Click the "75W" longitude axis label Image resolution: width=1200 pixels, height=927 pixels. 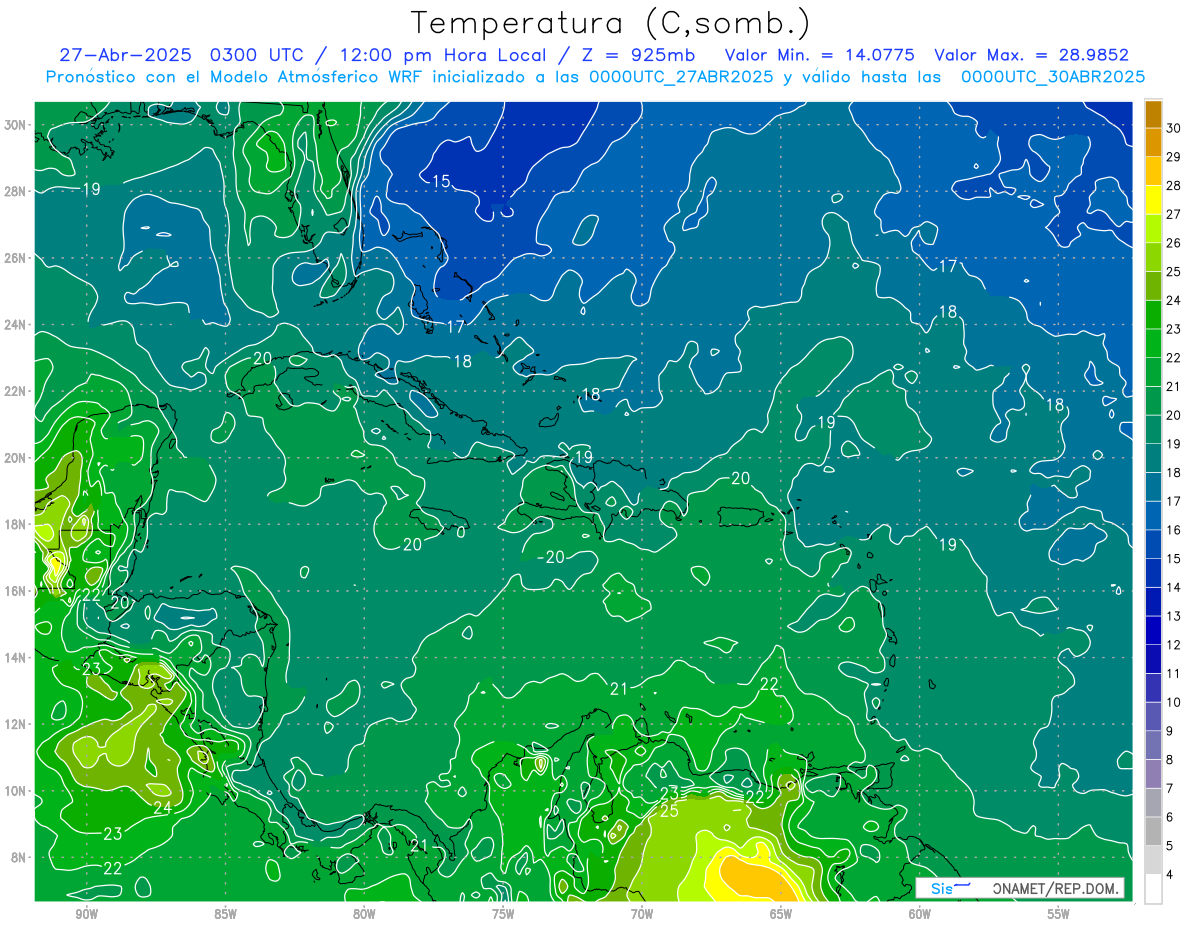click(503, 914)
